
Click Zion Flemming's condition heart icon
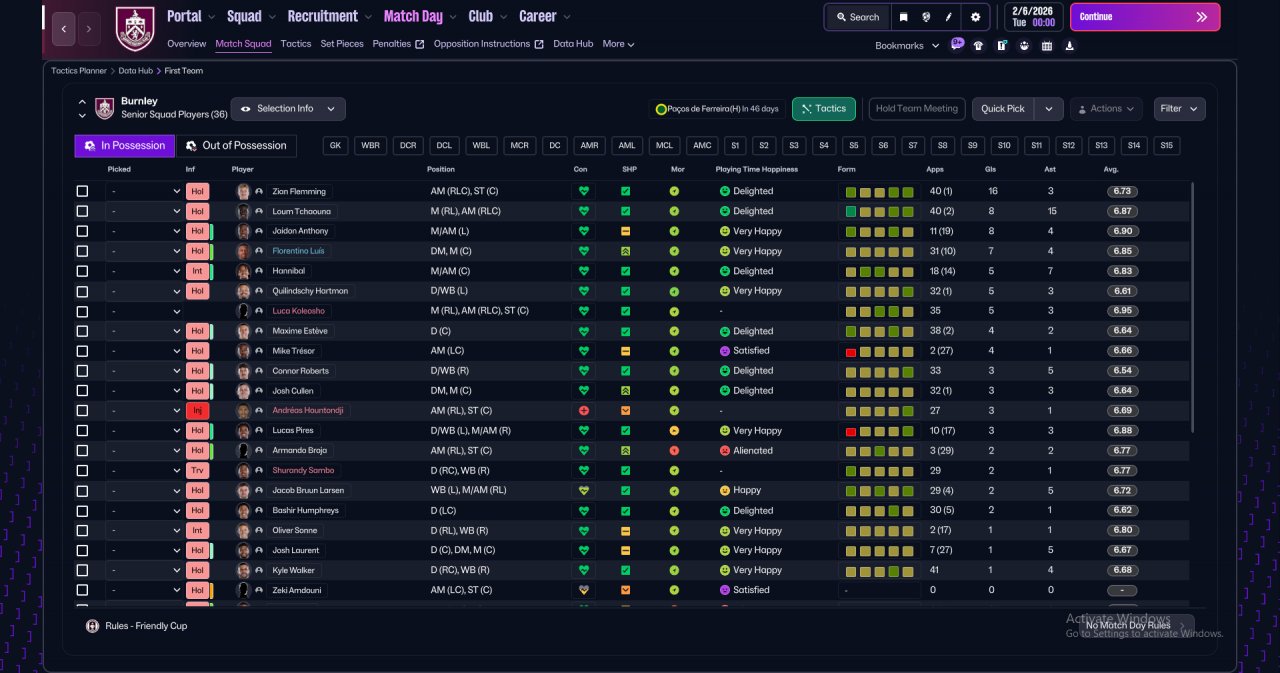584,191
